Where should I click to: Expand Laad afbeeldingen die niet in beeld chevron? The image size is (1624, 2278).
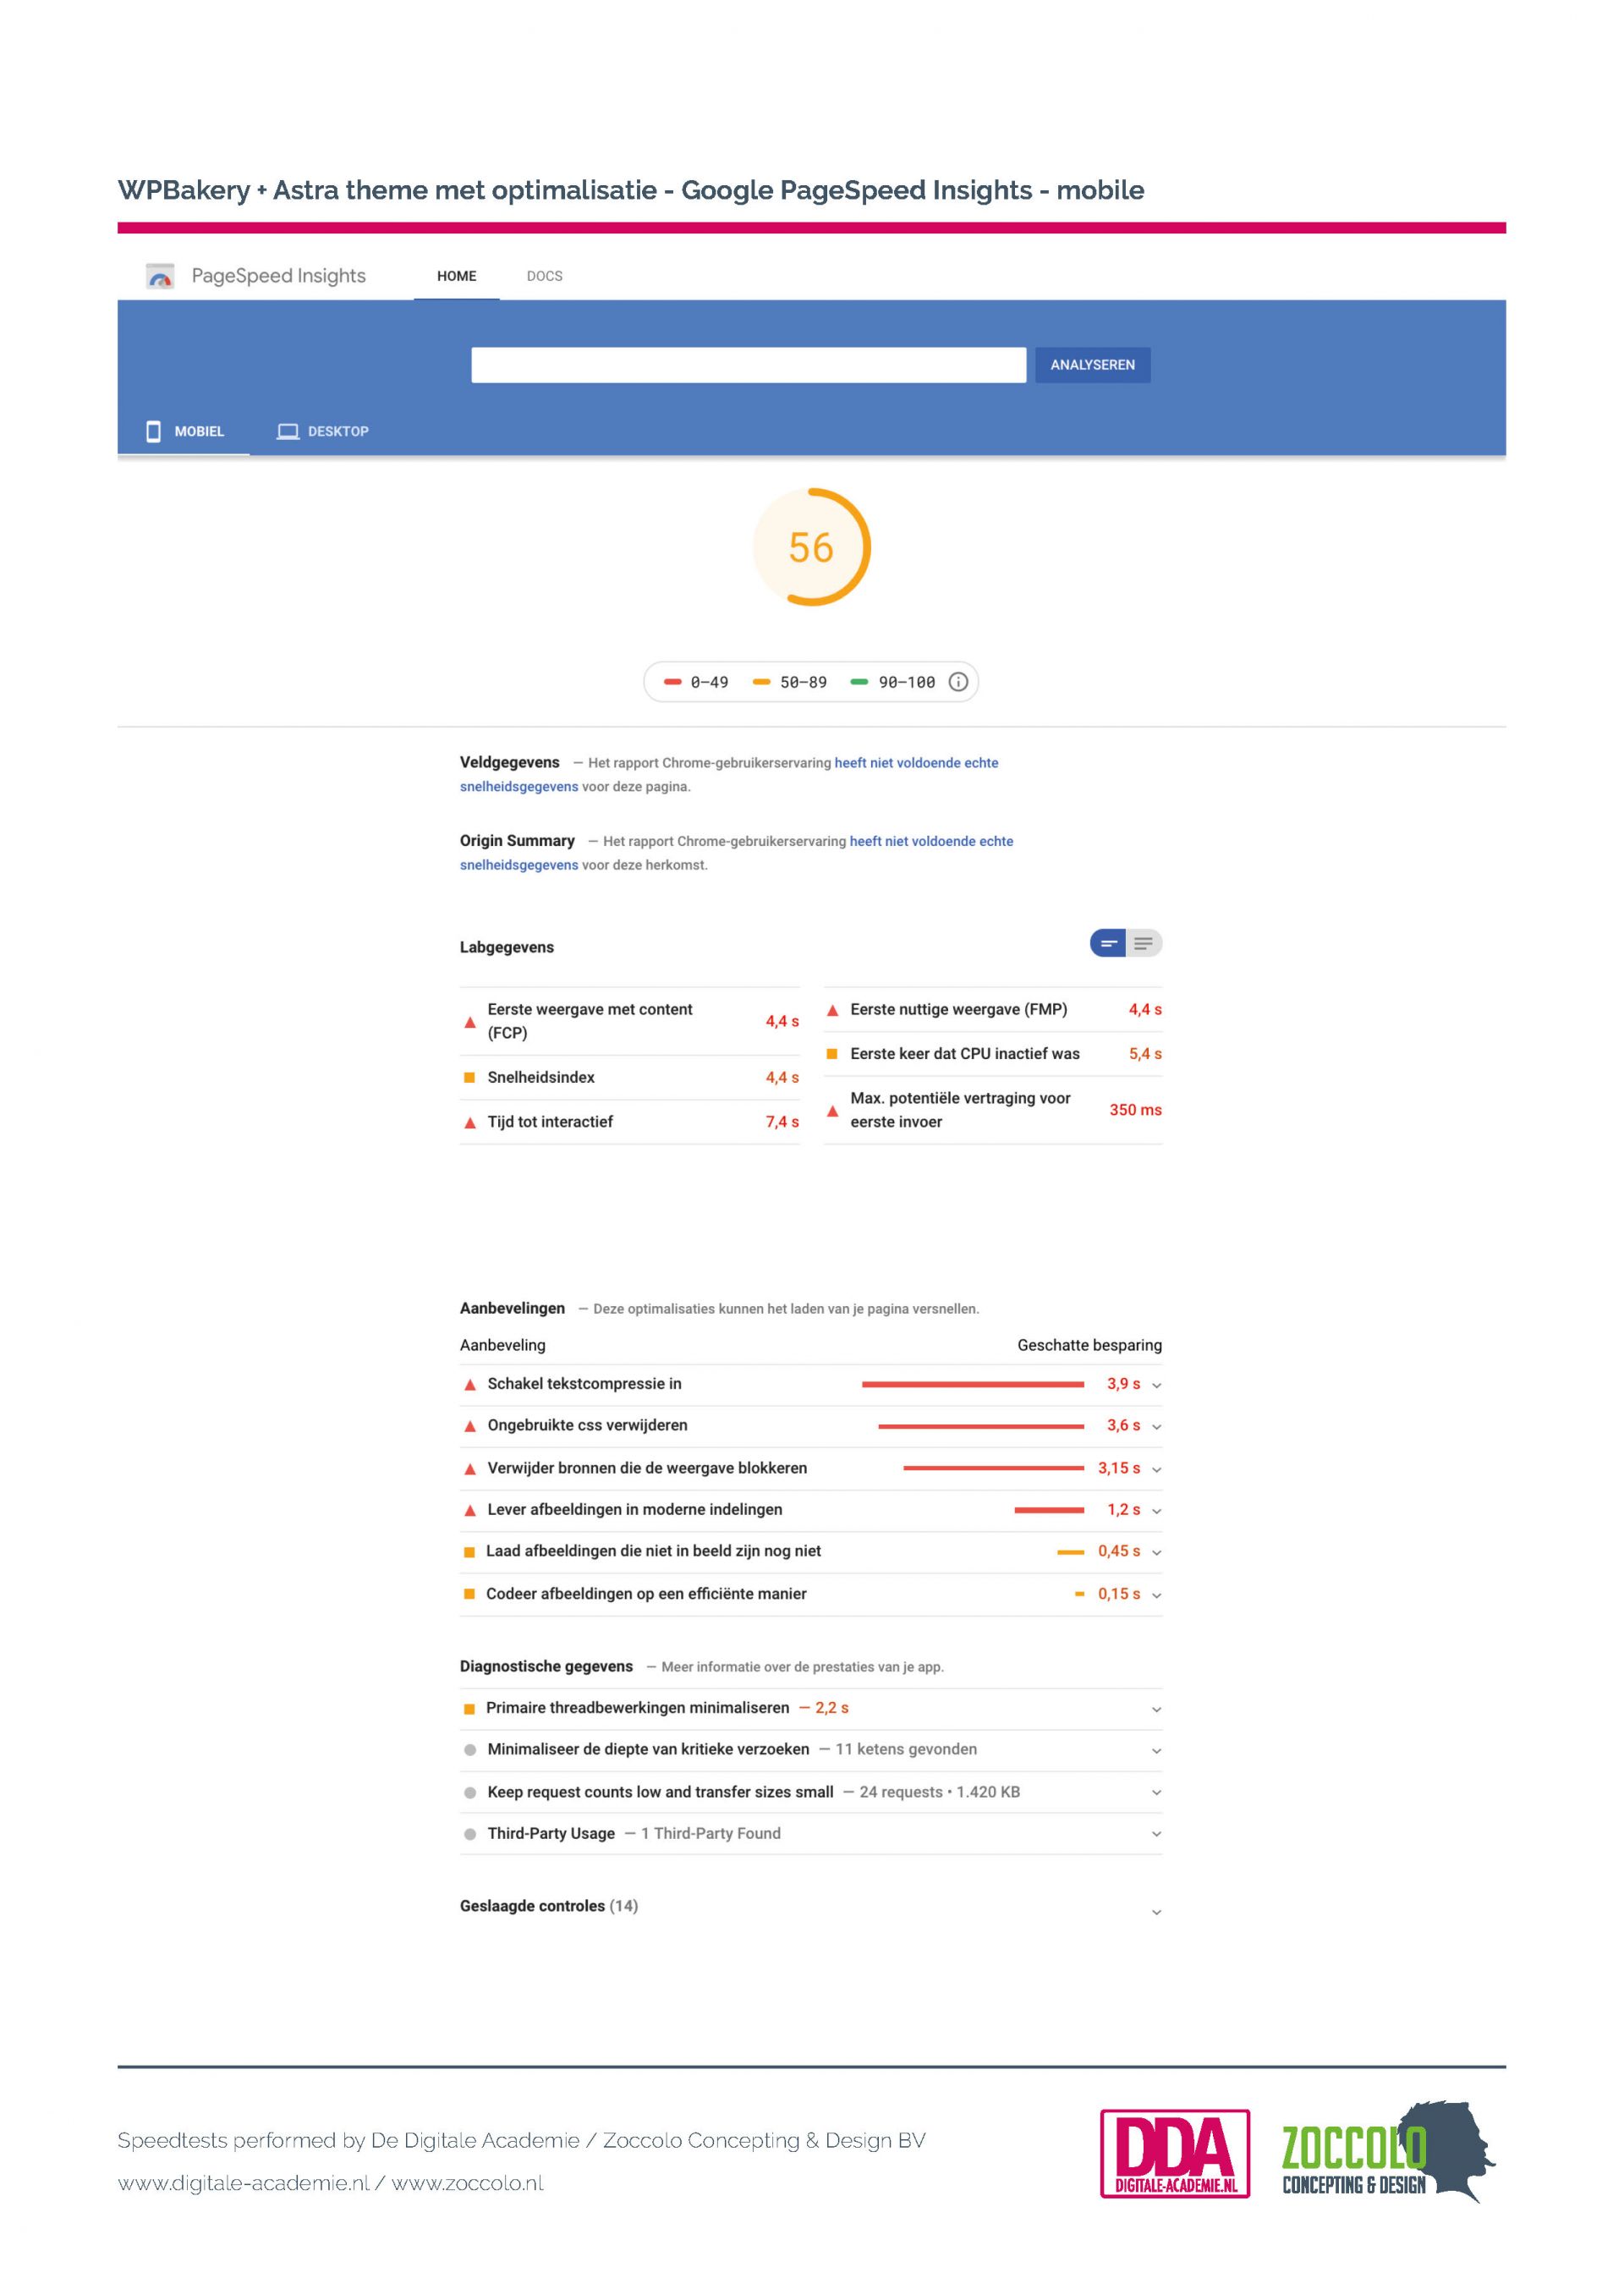coord(1157,1553)
